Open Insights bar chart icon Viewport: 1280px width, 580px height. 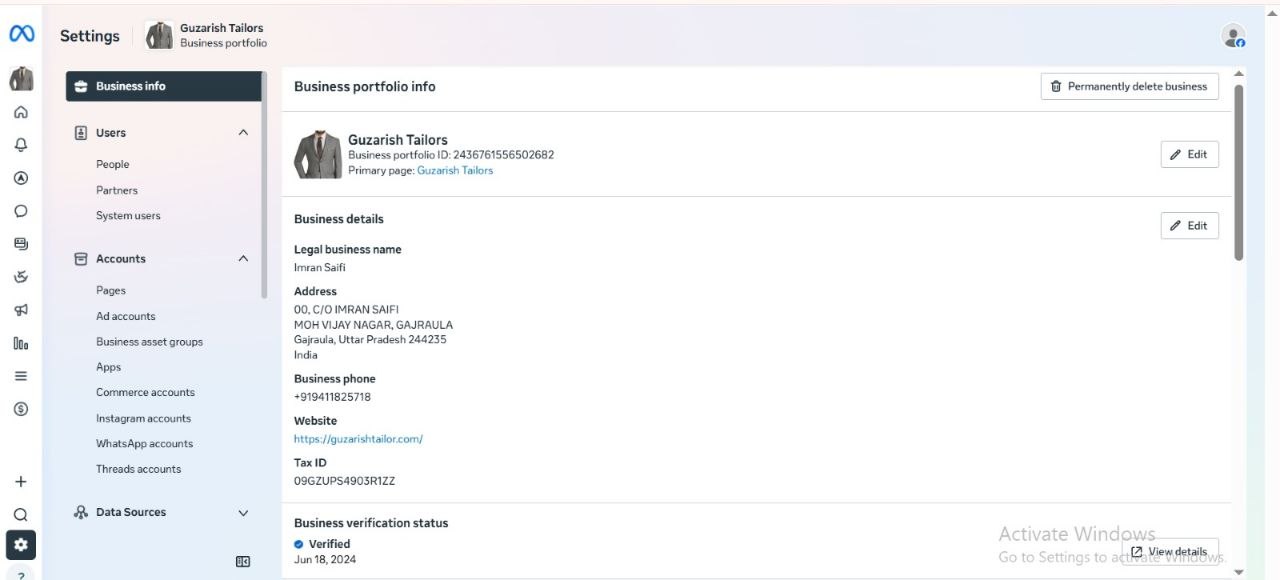pyautogui.click(x=21, y=343)
